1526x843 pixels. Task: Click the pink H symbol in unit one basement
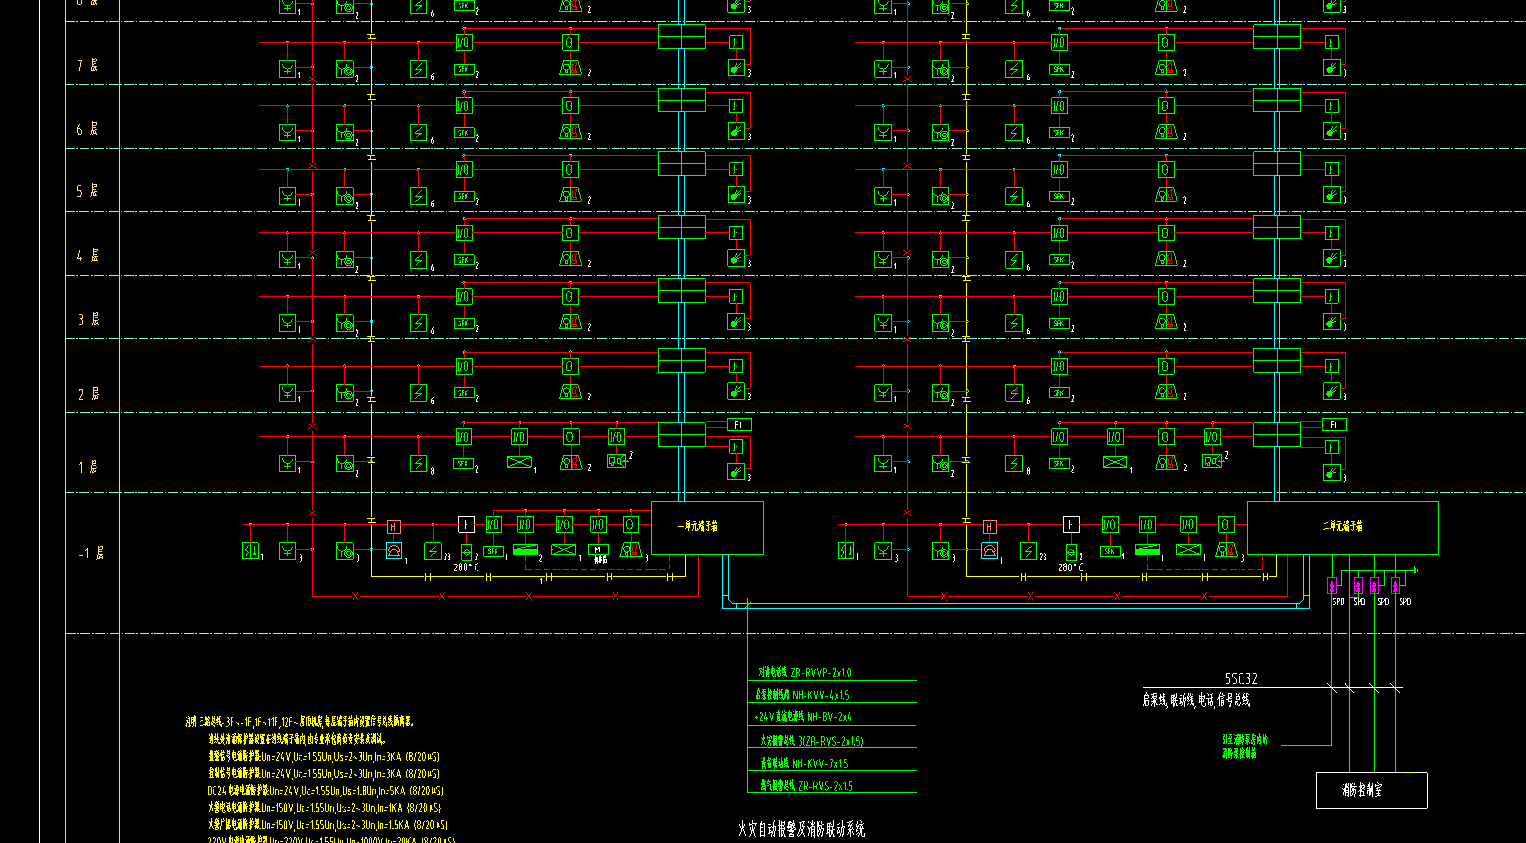pos(393,527)
